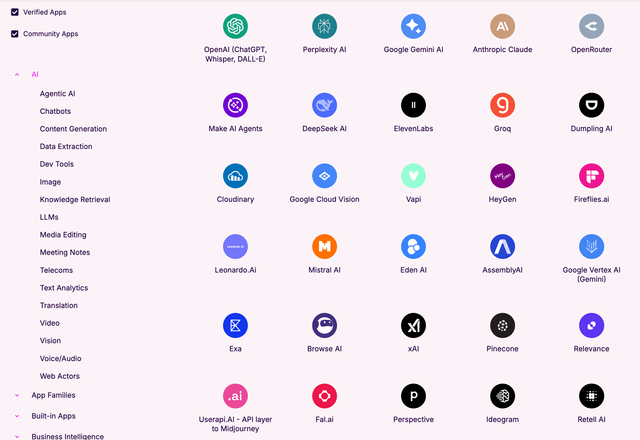Uncheck the Community Apps checkbox
This screenshot has height=440, width=640.
15,33
